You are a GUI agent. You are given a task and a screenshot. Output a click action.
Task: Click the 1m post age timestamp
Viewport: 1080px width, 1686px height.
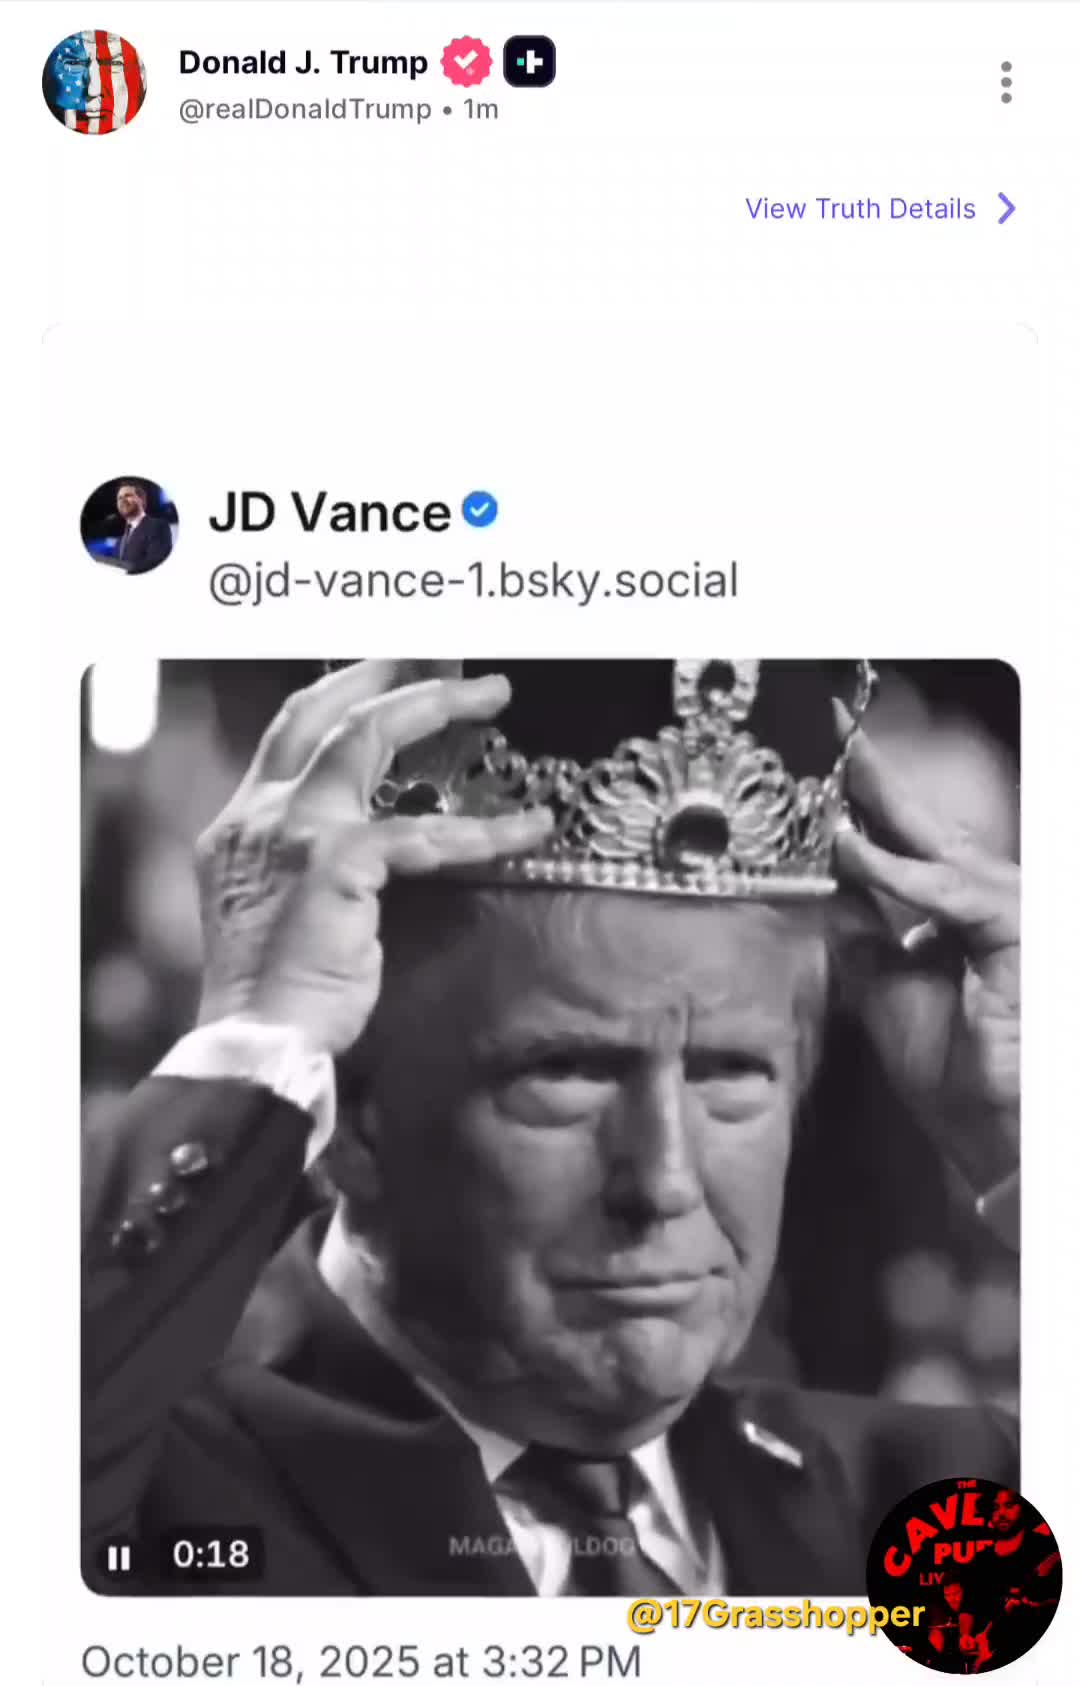481,109
